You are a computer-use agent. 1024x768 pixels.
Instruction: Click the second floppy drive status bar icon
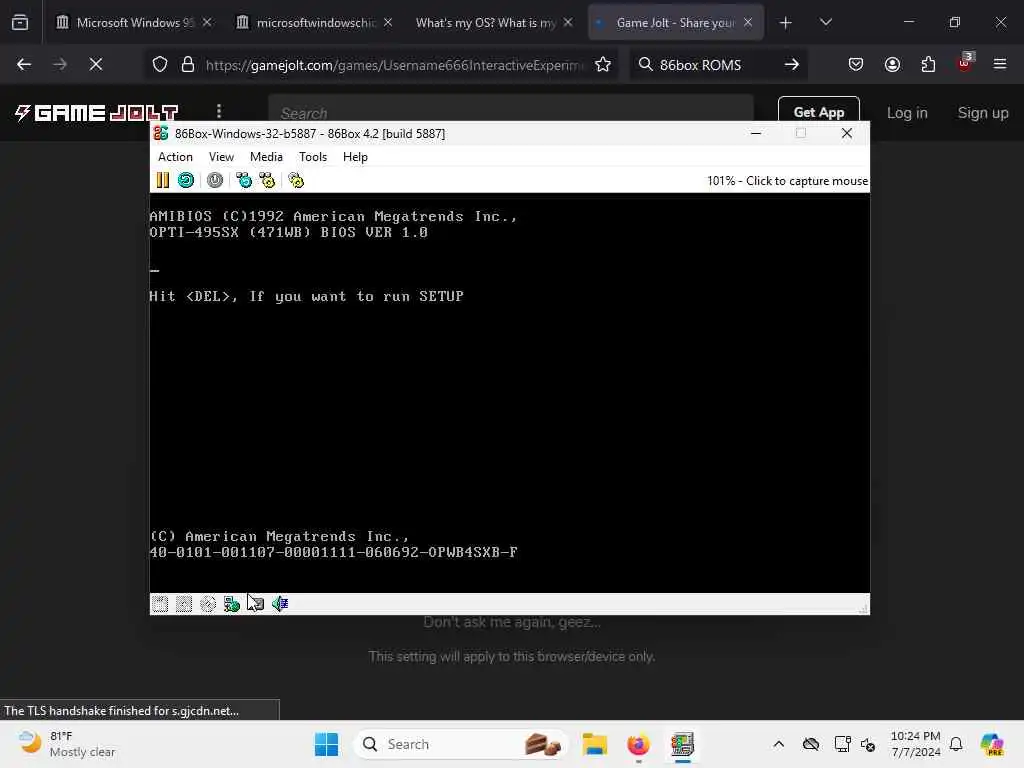point(184,604)
